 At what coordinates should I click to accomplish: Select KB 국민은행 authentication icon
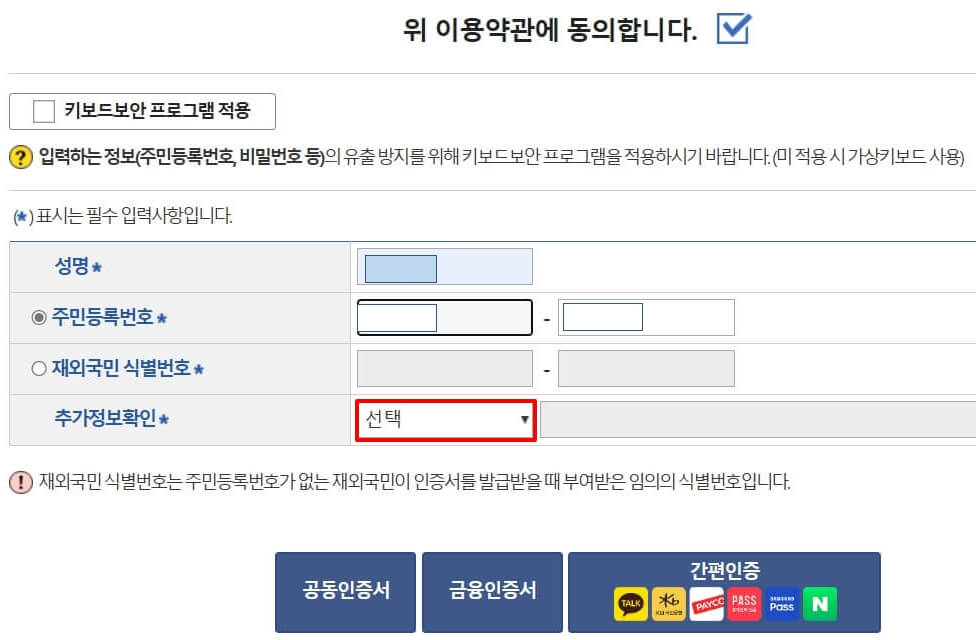[x=671, y=603]
